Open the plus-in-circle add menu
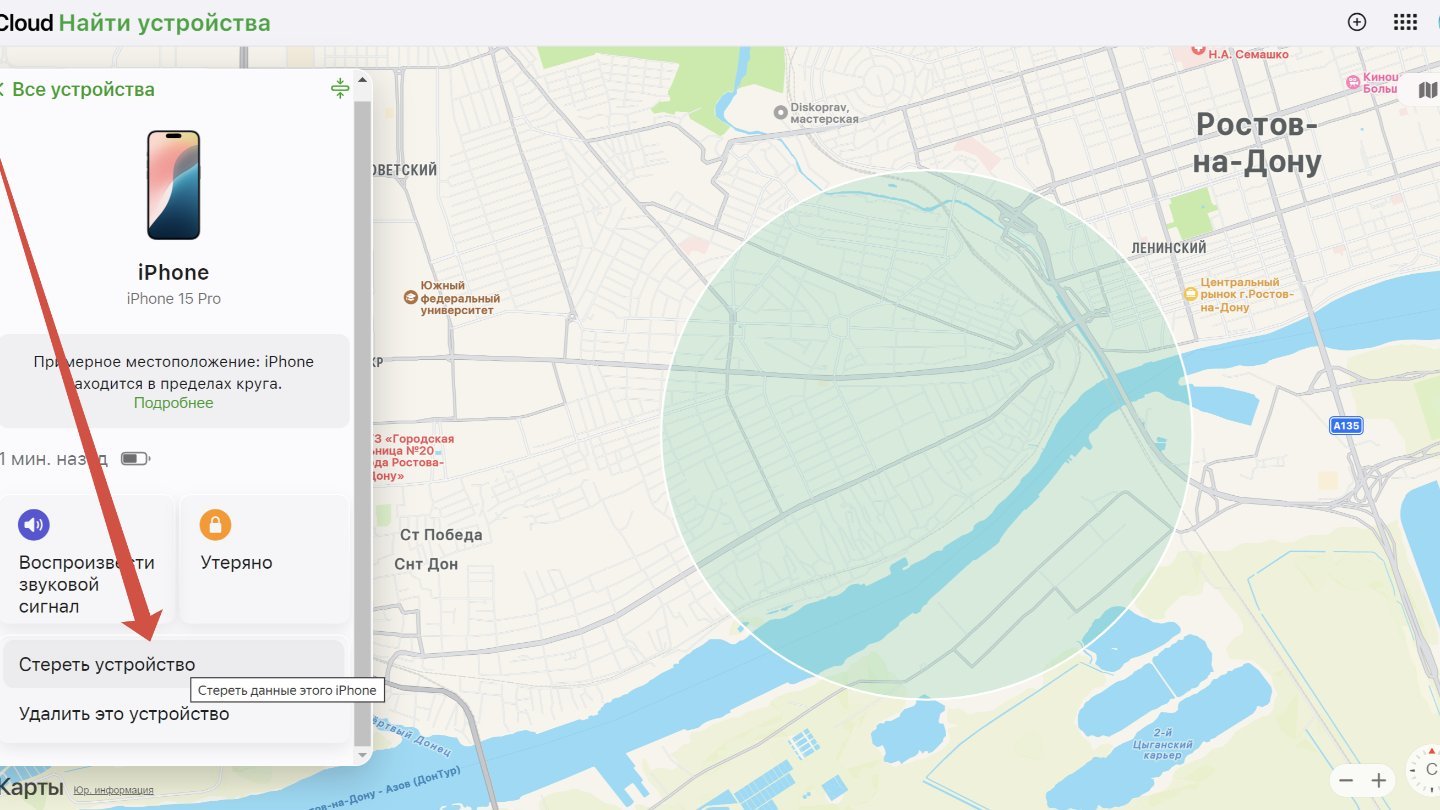This screenshot has width=1440, height=810. 1357,22
